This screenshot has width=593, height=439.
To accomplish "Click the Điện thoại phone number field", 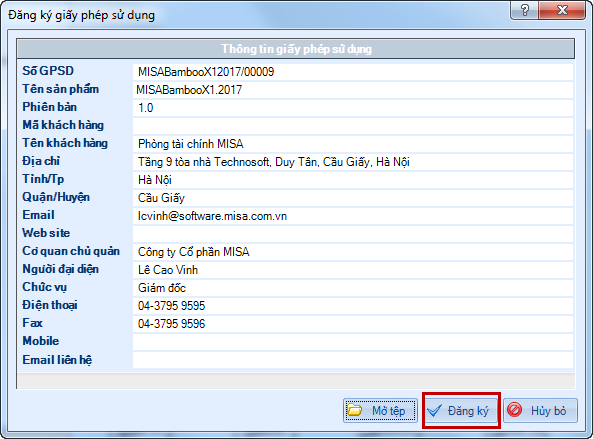I will (353, 306).
